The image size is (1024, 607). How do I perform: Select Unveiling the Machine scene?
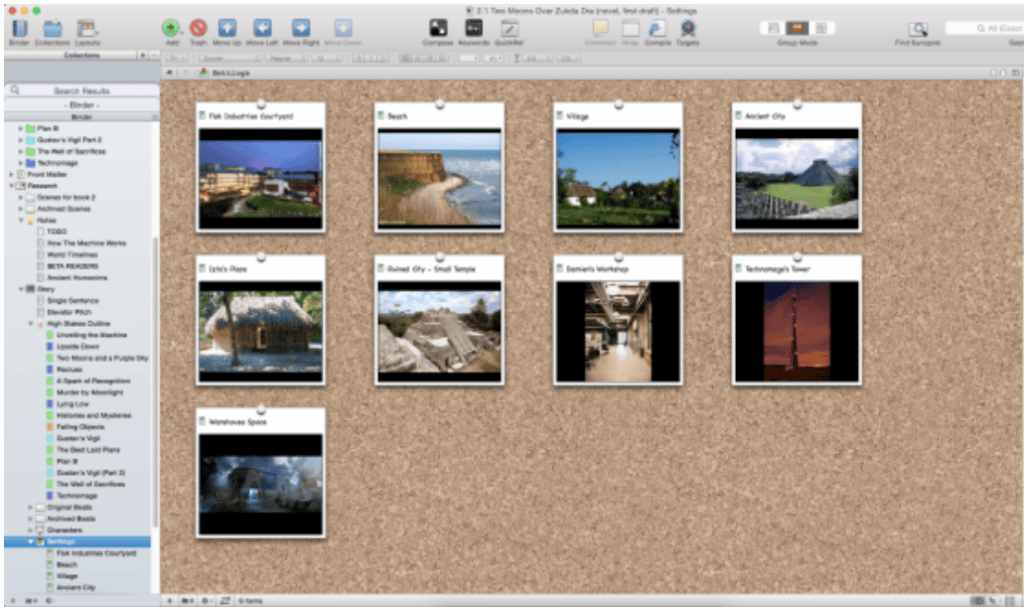coord(91,335)
